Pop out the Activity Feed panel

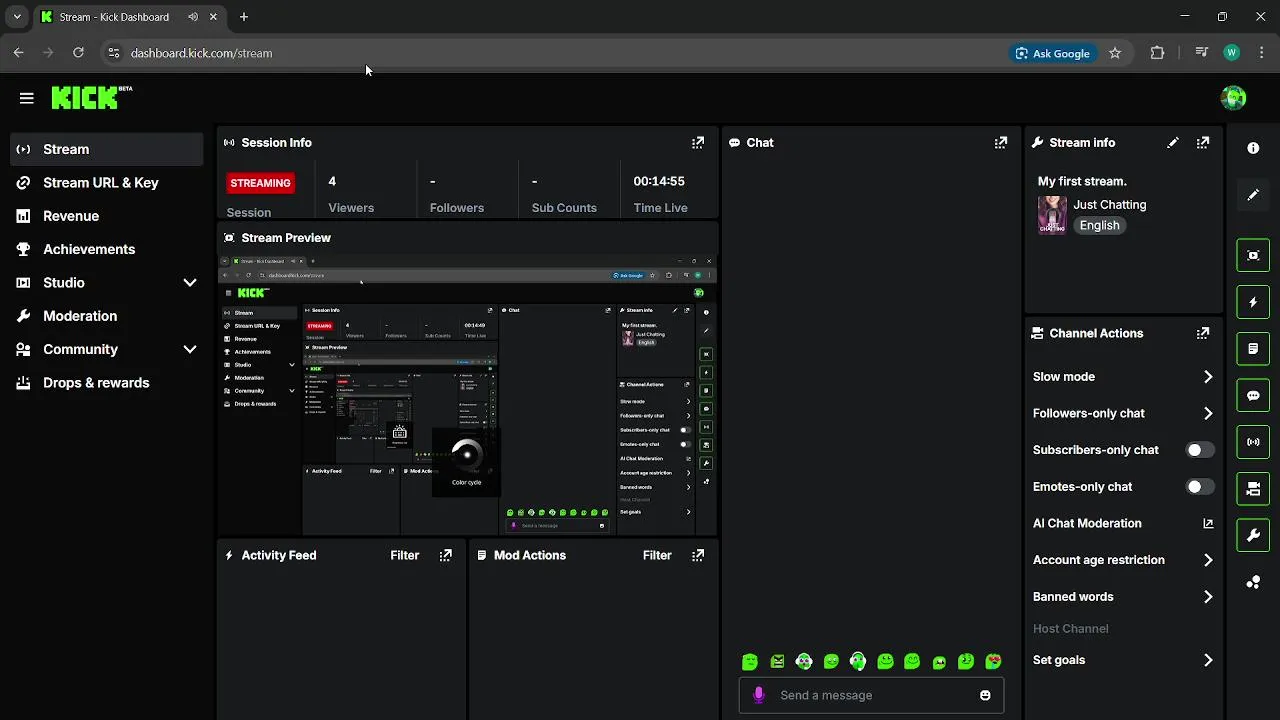446,555
